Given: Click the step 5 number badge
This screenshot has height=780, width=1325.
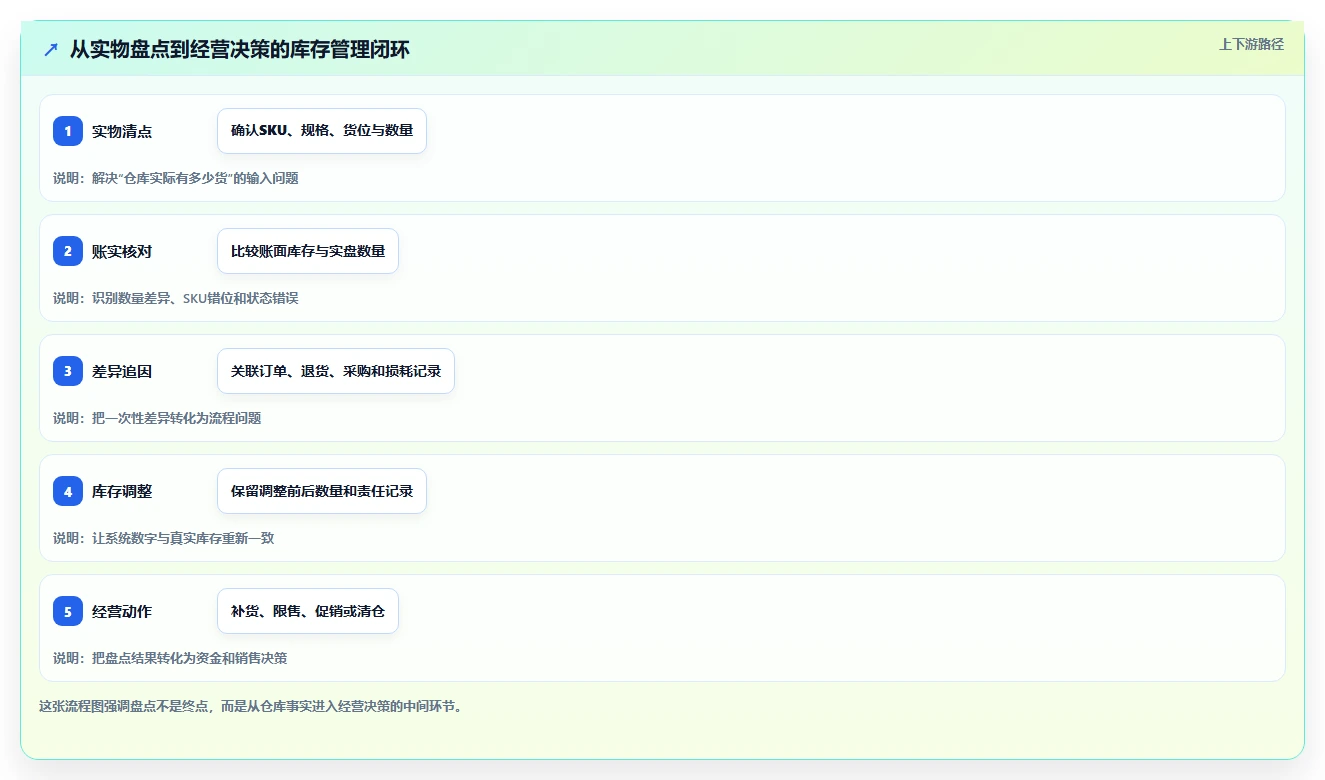Looking at the screenshot, I should (68, 611).
